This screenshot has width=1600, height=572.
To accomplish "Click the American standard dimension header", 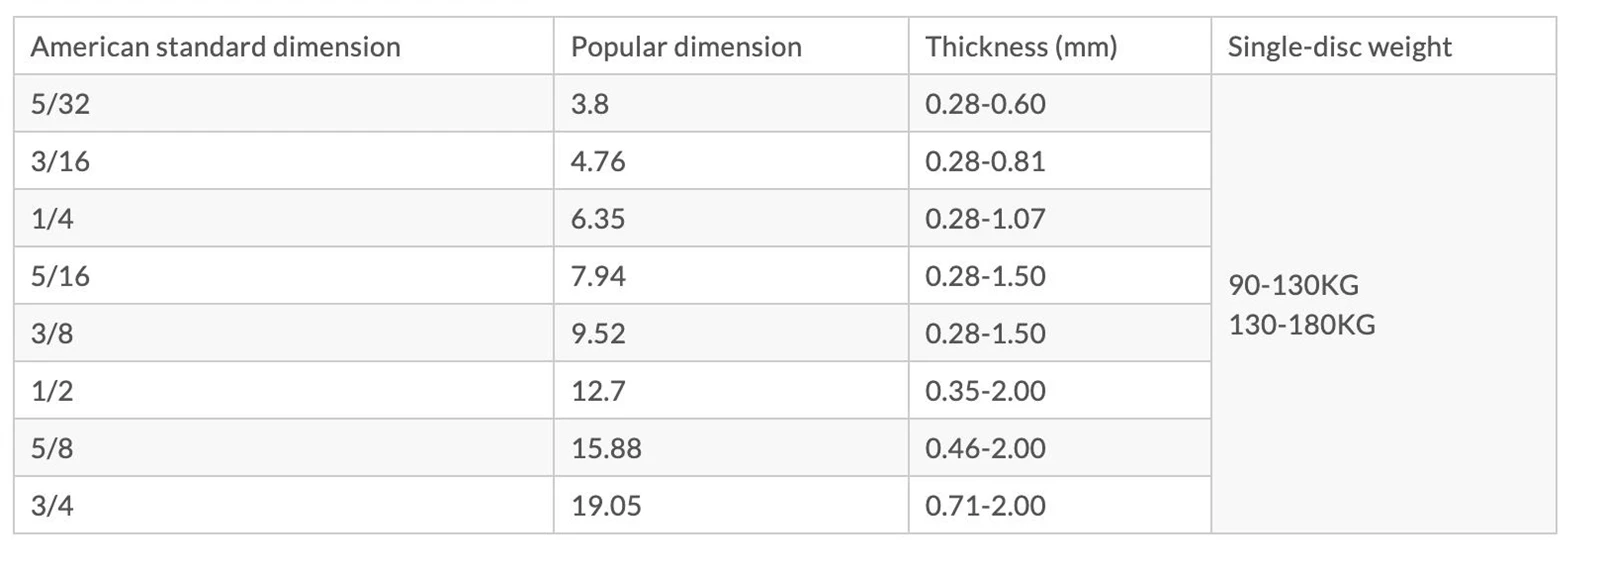I will click(x=283, y=46).
